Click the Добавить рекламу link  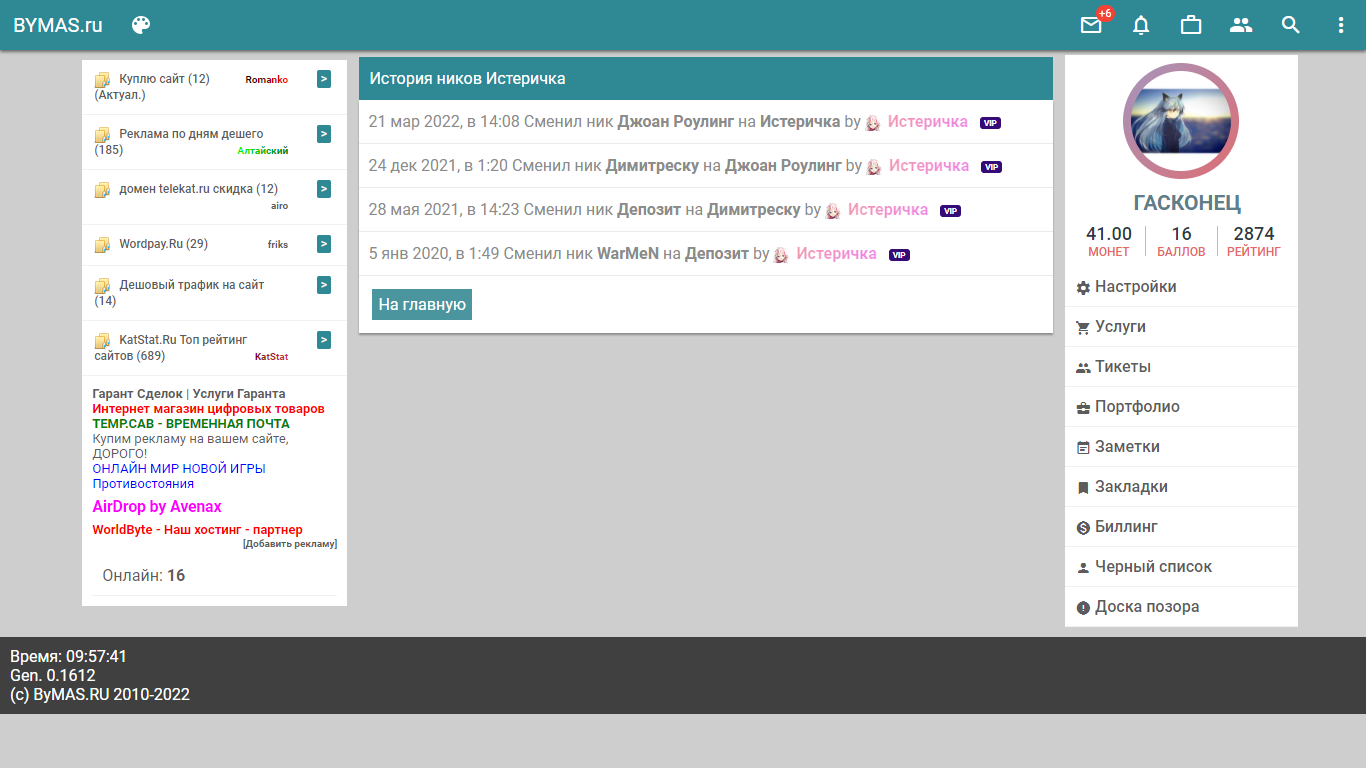coord(290,544)
